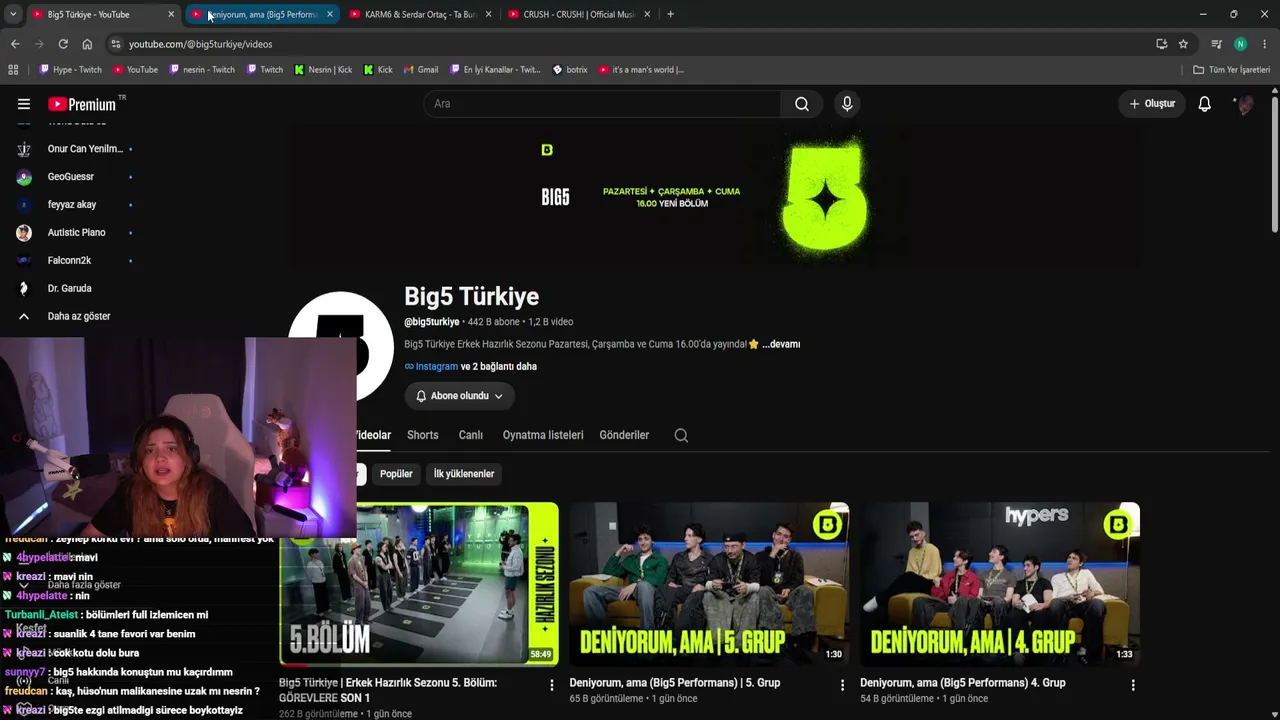1280x720 pixels.
Task: Open the botrix bookmark
Action: (570, 70)
